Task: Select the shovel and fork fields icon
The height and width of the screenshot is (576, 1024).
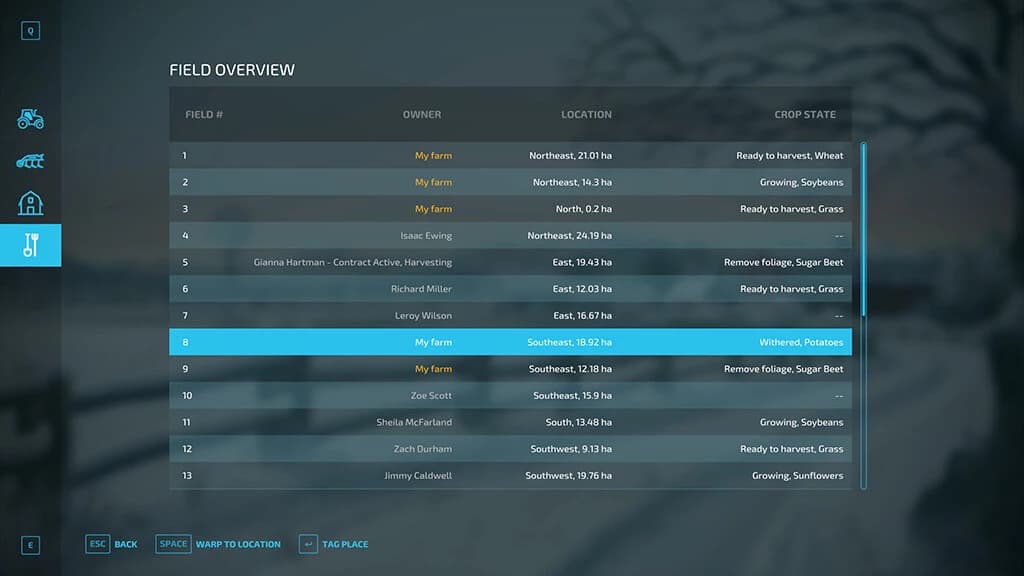Action: coord(31,245)
